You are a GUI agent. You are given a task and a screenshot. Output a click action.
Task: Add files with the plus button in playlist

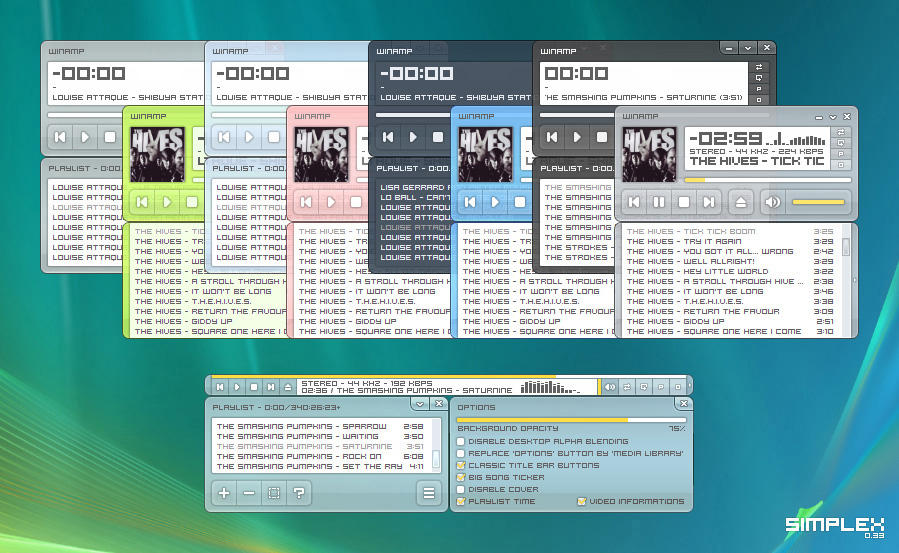point(224,493)
